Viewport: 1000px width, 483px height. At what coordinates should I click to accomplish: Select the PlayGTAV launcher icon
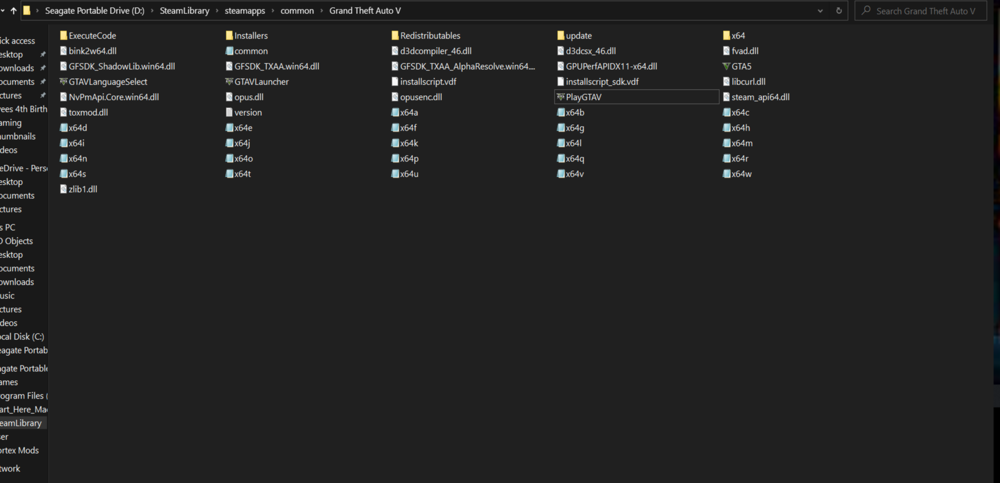(x=561, y=97)
